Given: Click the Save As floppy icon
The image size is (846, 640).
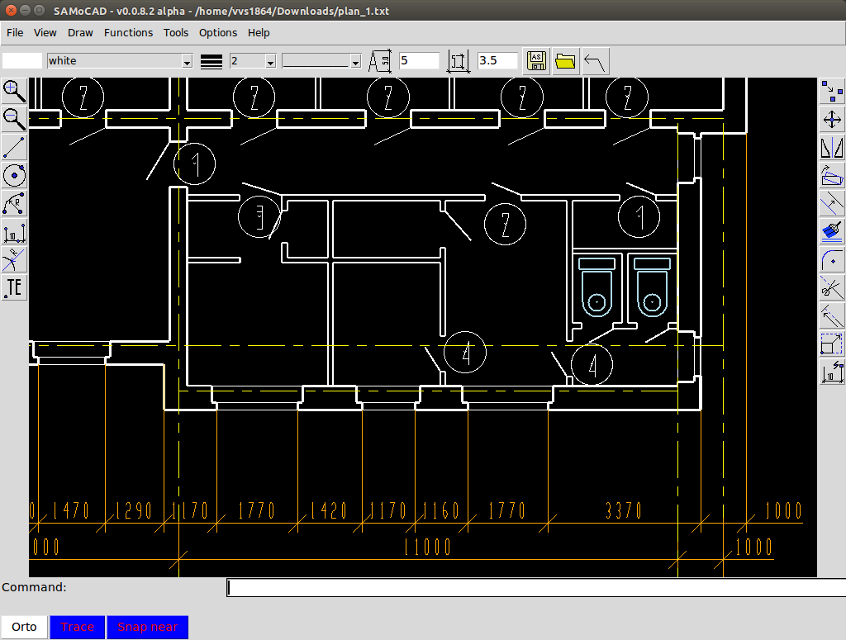Looking at the screenshot, I should pos(536,61).
